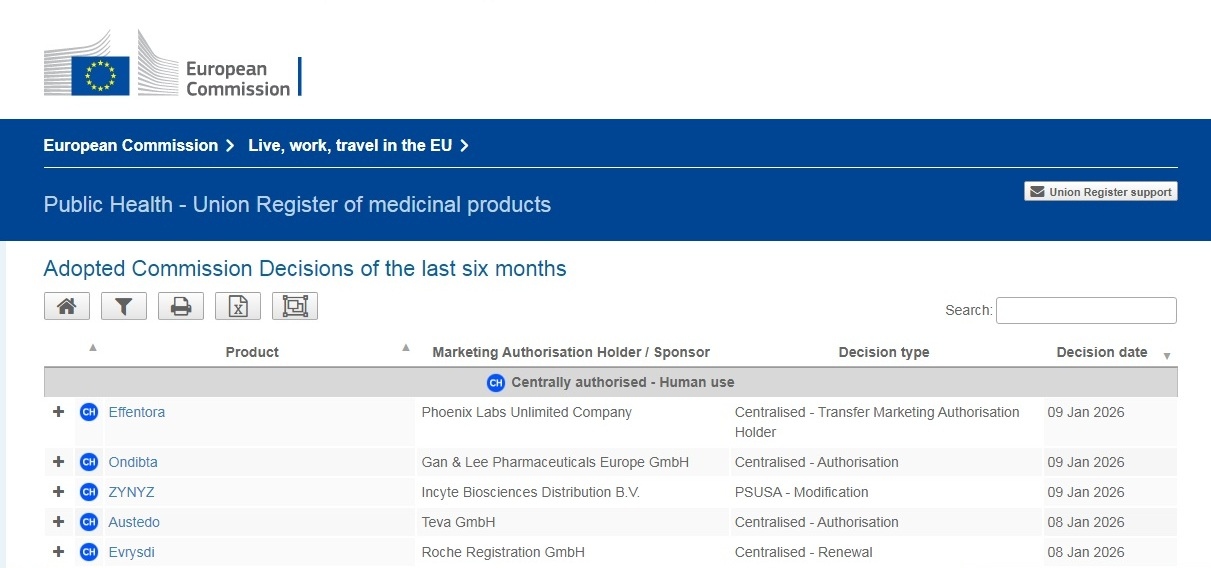Click the Union Register support button

pos(1100,192)
